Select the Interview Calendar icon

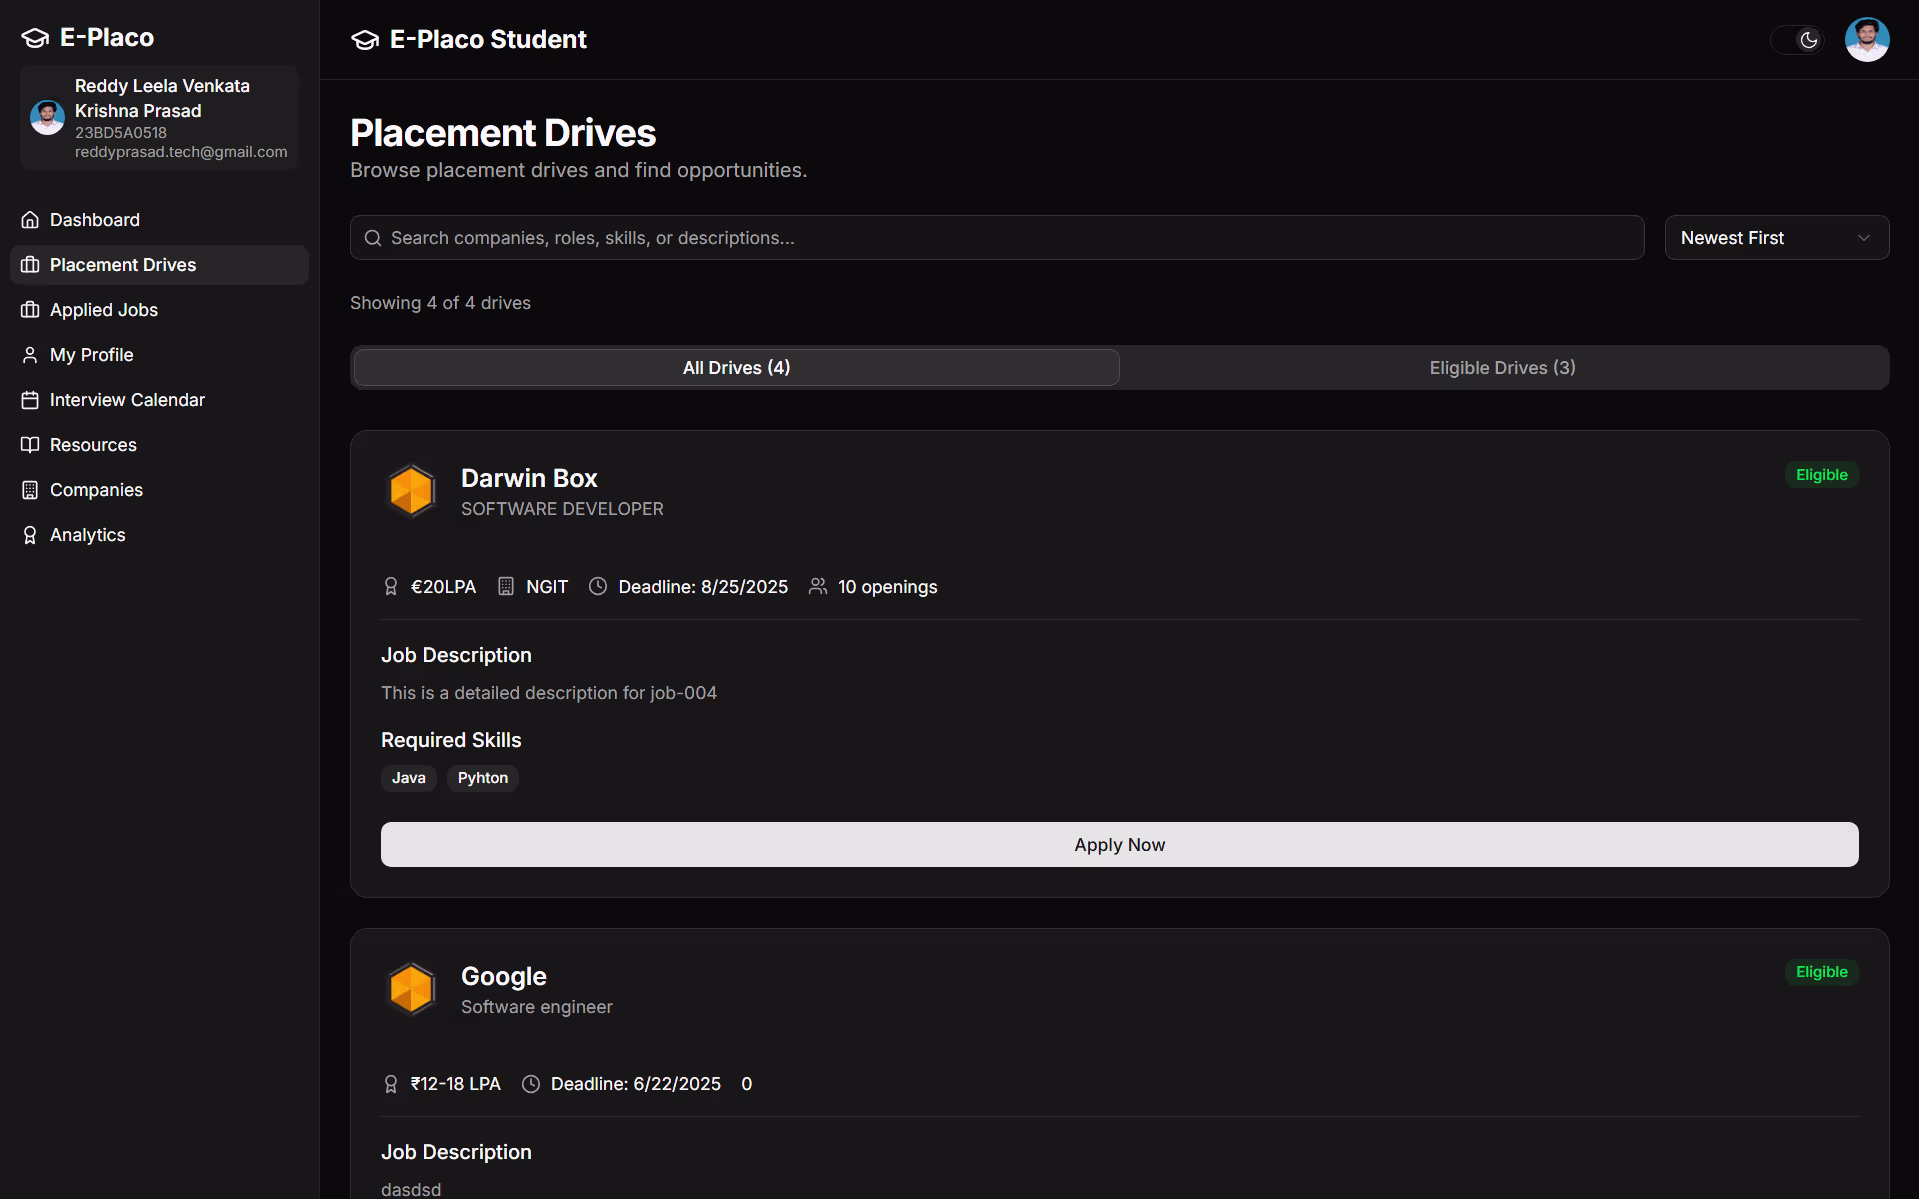31,400
